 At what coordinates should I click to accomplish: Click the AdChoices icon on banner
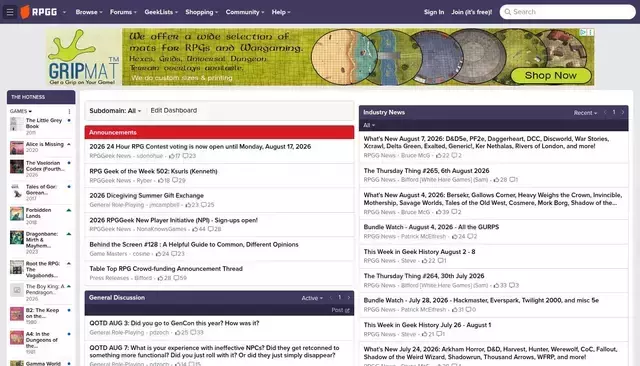point(583,32)
